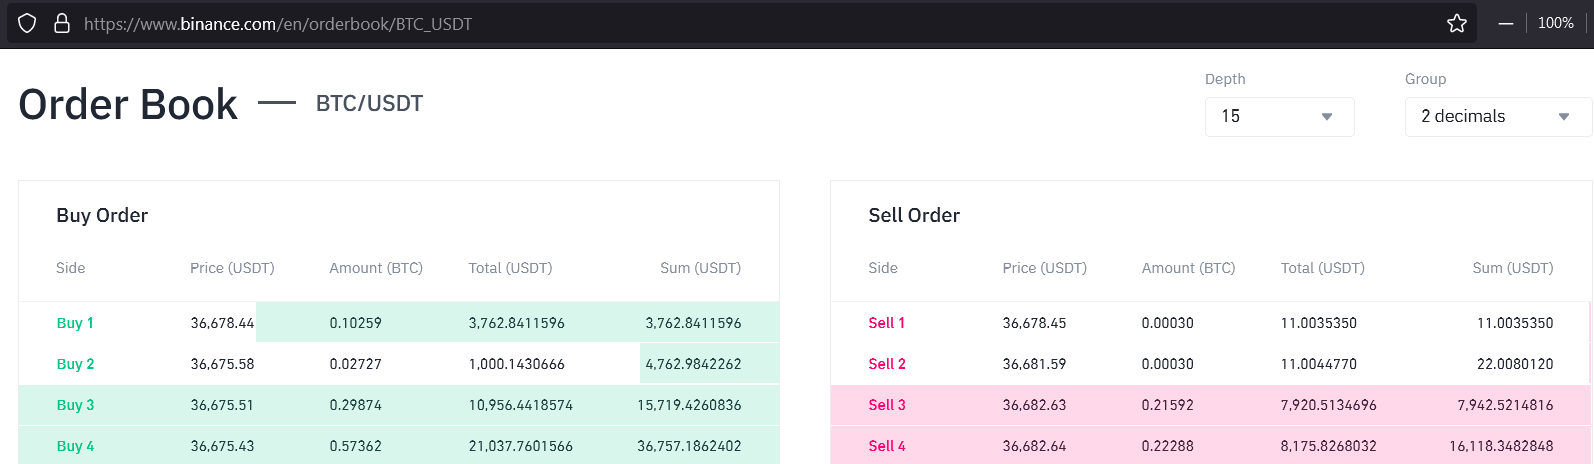Screen dimensions: 1594x464
Task: Click buy sum 36,757.1862402
Action: point(689,446)
